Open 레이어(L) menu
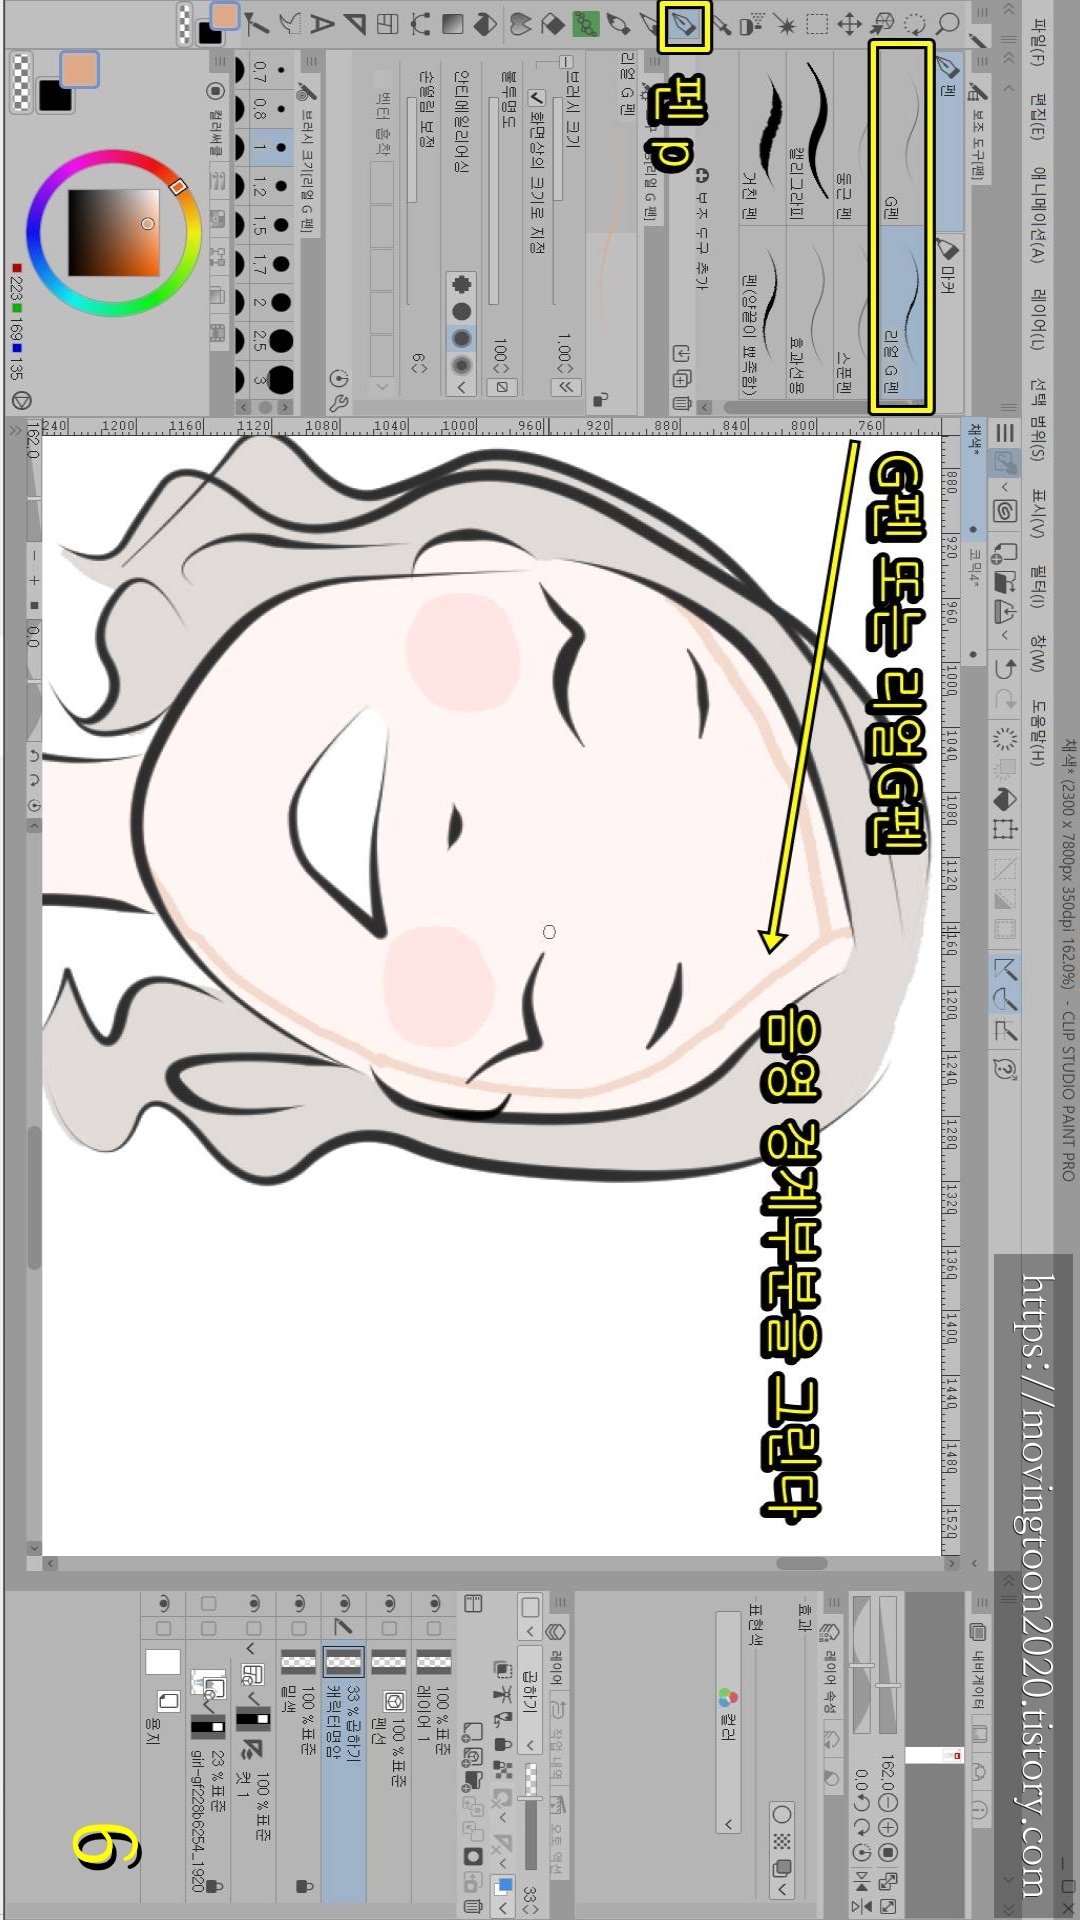This screenshot has width=1080, height=1920. tap(1038, 320)
